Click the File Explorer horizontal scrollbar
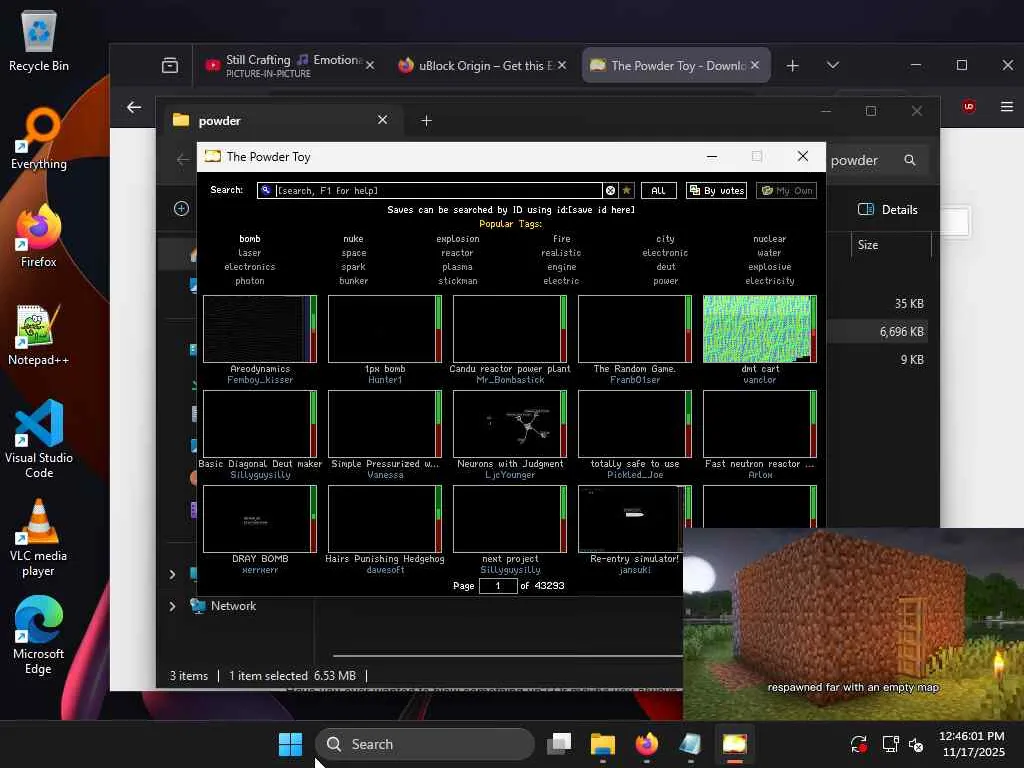The width and height of the screenshot is (1024, 768). click(507, 655)
